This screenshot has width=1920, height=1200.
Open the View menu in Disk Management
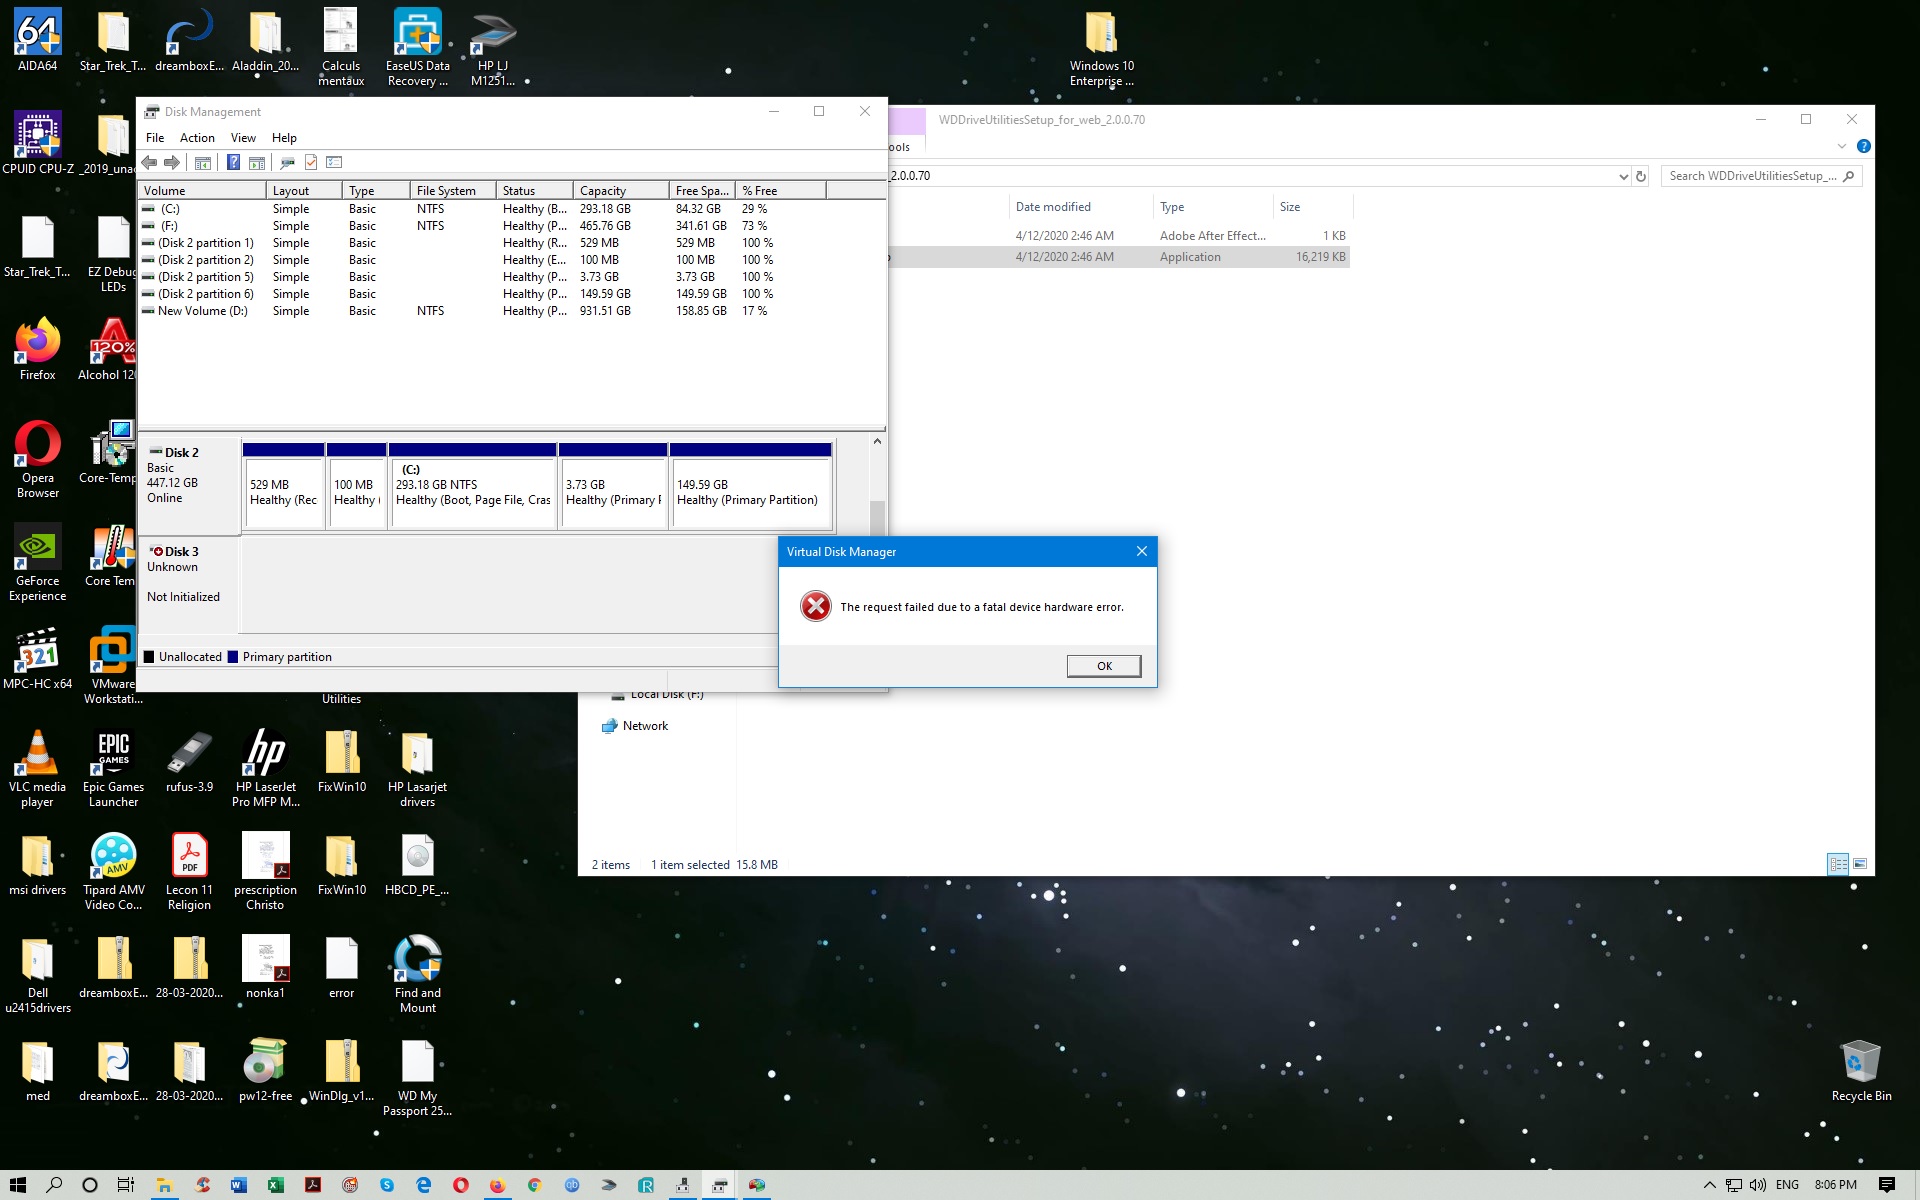click(243, 138)
